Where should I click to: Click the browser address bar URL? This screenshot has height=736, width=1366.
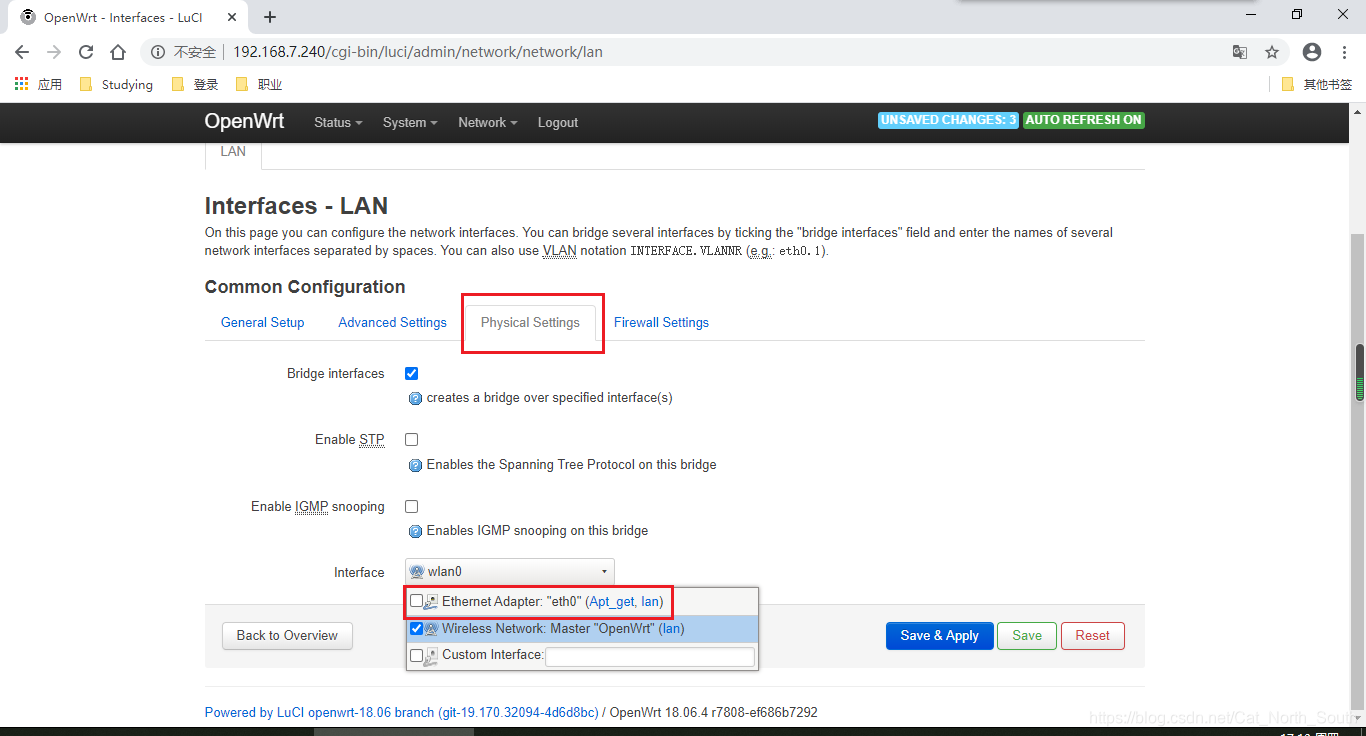[x=418, y=52]
